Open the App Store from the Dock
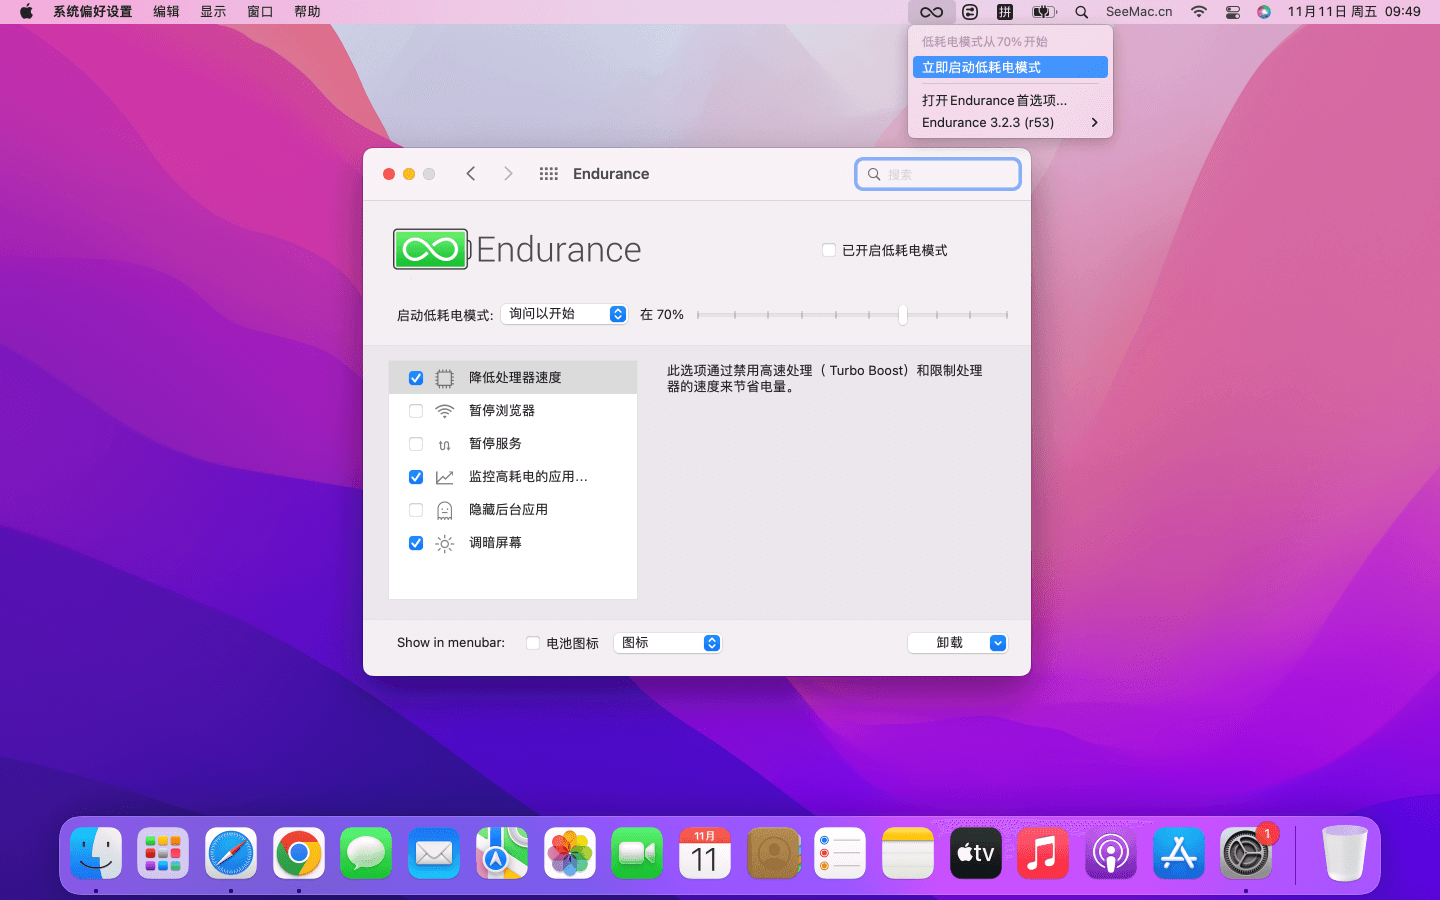Image resolution: width=1440 pixels, height=900 pixels. (x=1179, y=853)
